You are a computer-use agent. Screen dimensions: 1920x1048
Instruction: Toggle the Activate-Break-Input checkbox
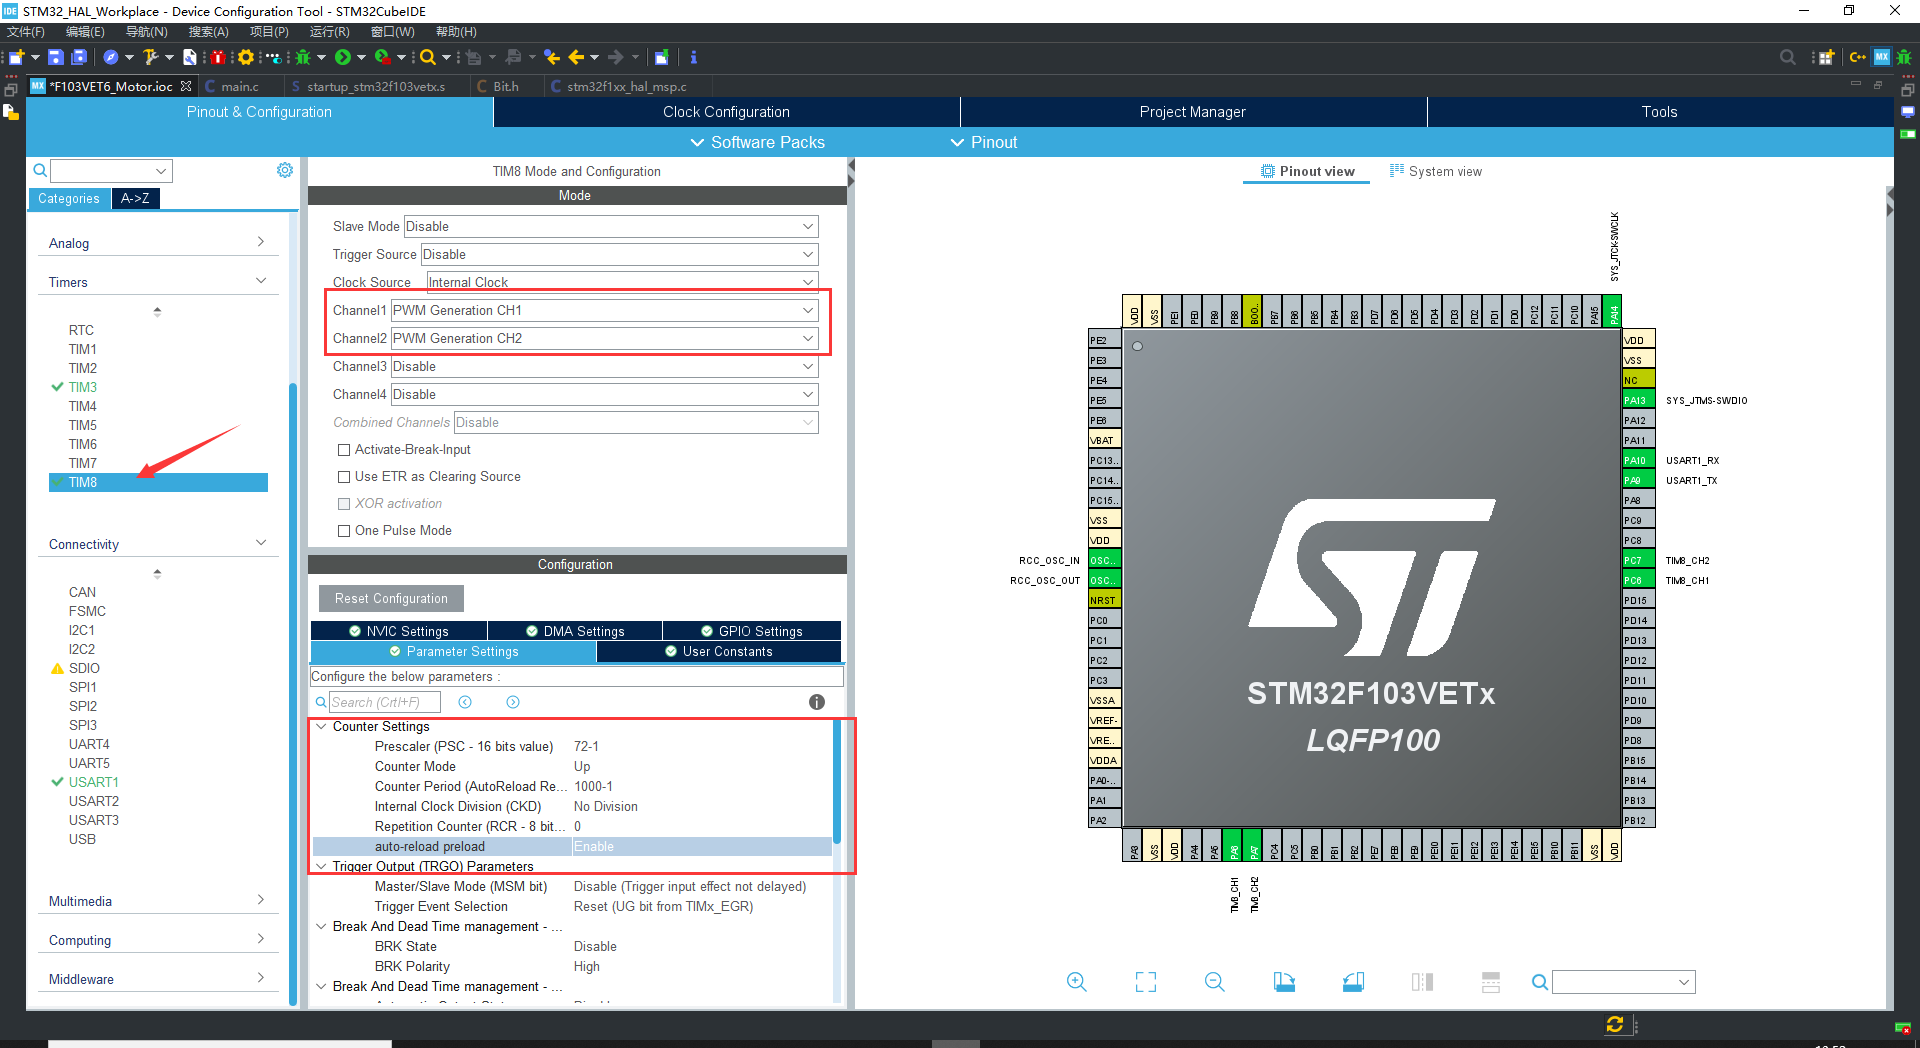click(344, 450)
